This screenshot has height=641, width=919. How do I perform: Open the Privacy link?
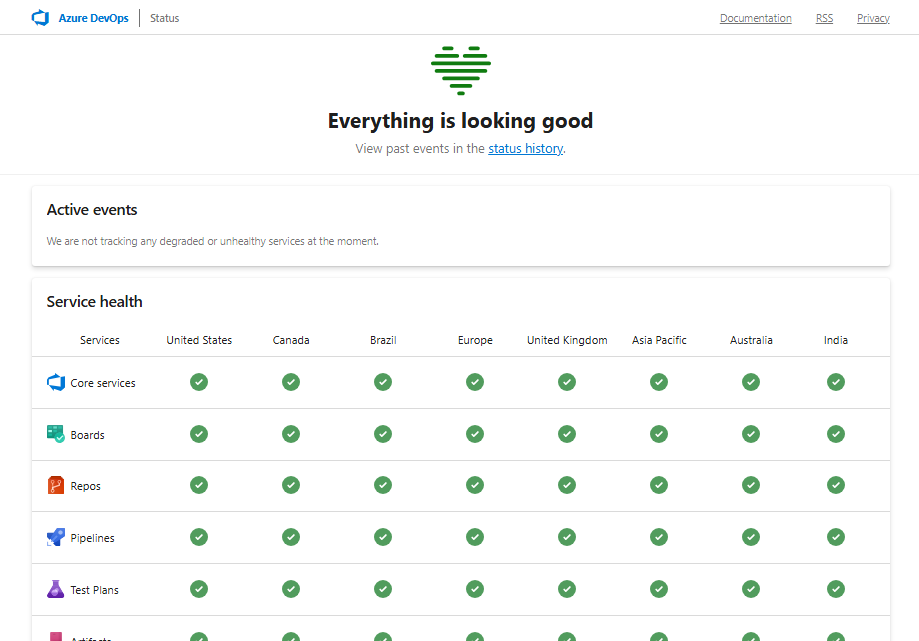(x=873, y=18)
